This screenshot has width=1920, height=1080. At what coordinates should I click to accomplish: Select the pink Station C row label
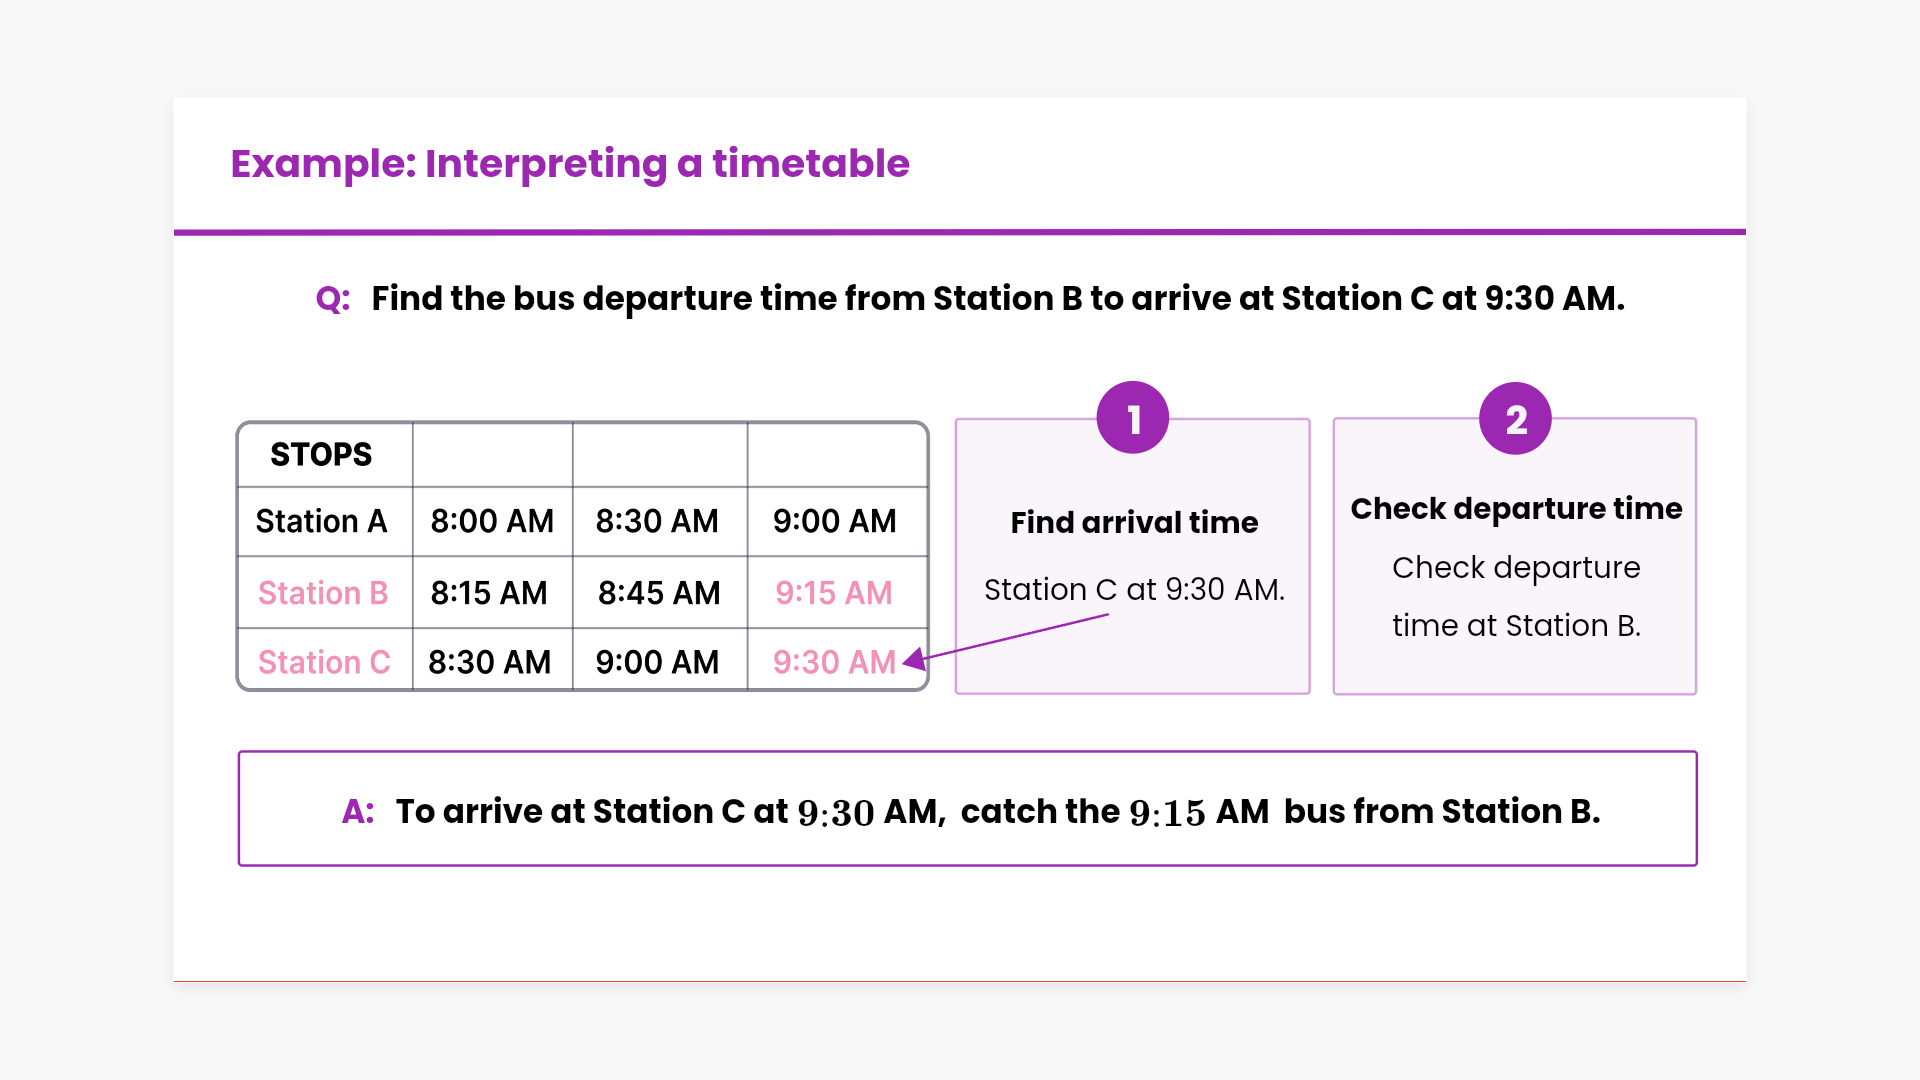tap(324, 662)
